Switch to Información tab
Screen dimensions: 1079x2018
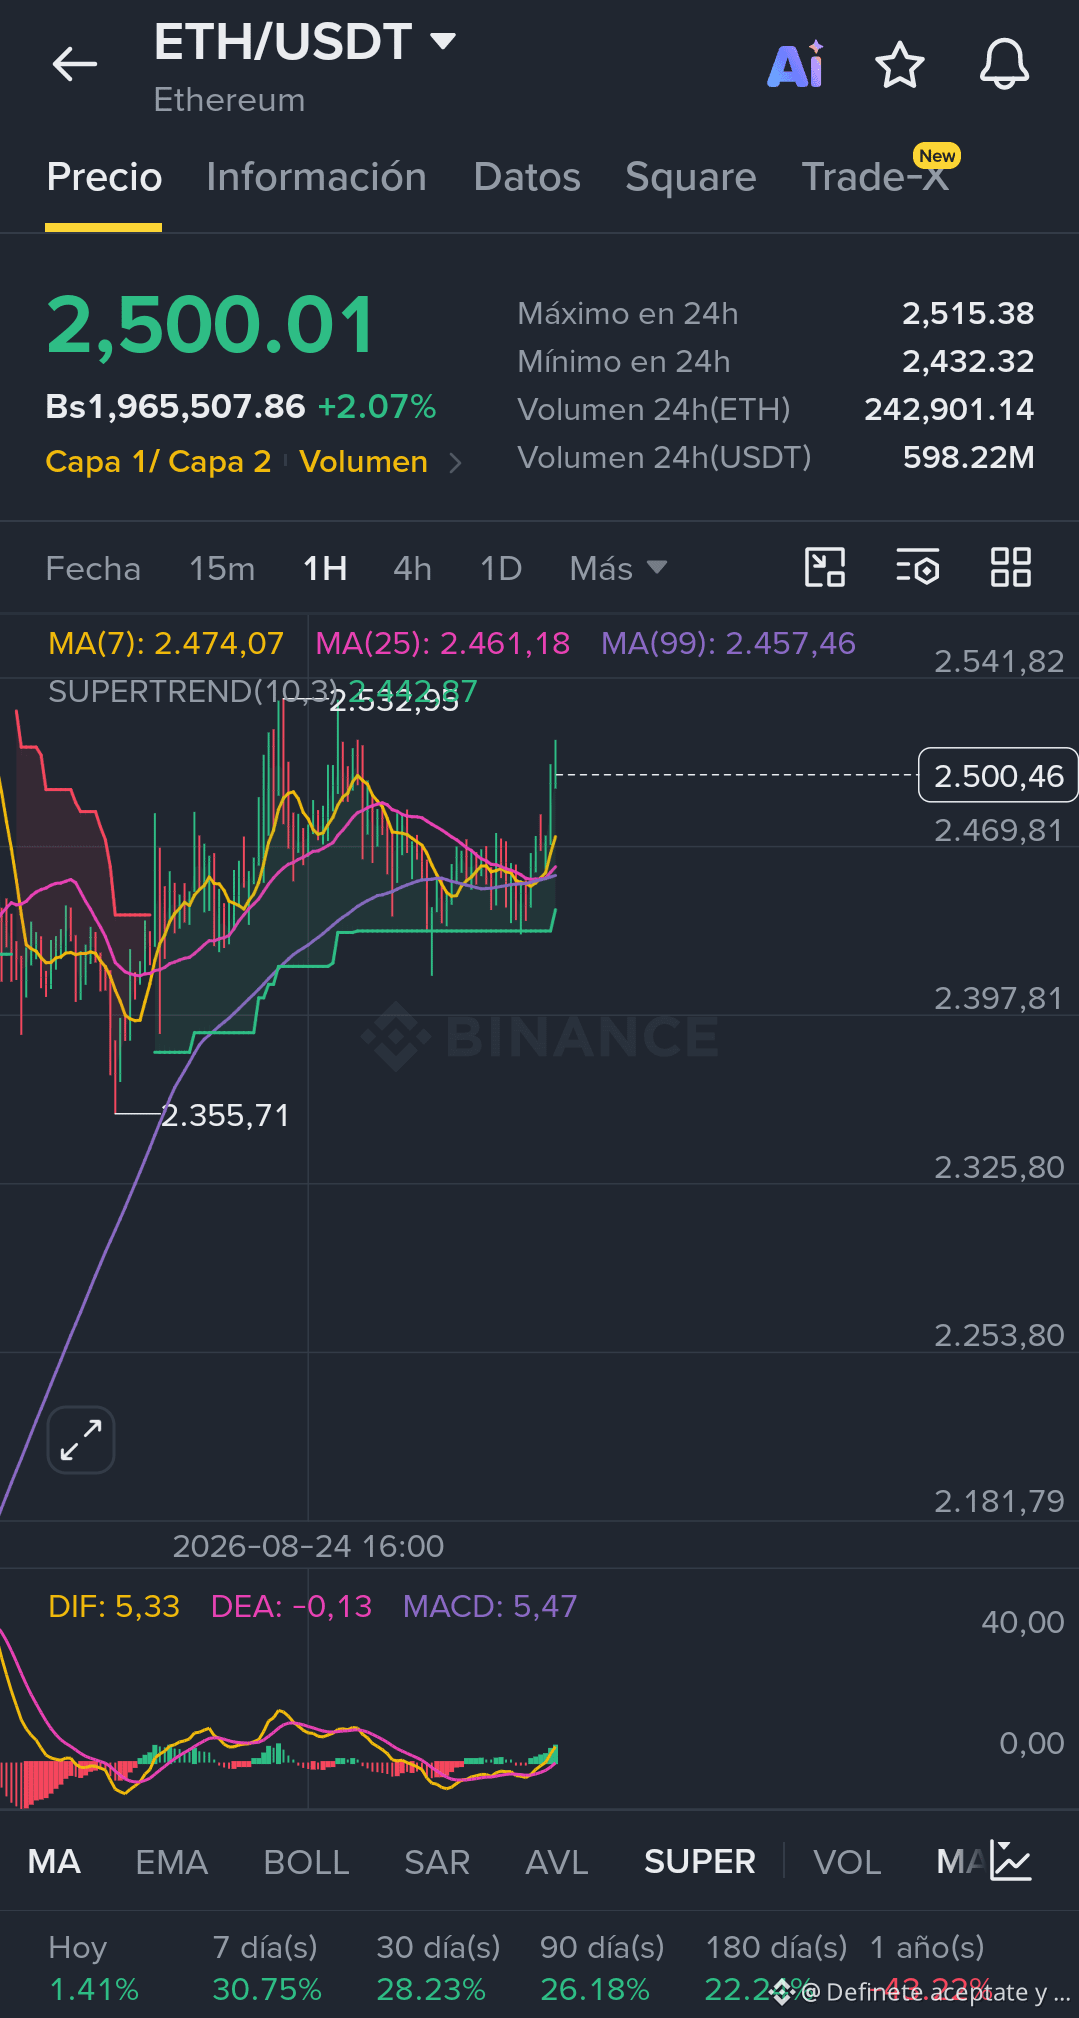click(316, 177)
